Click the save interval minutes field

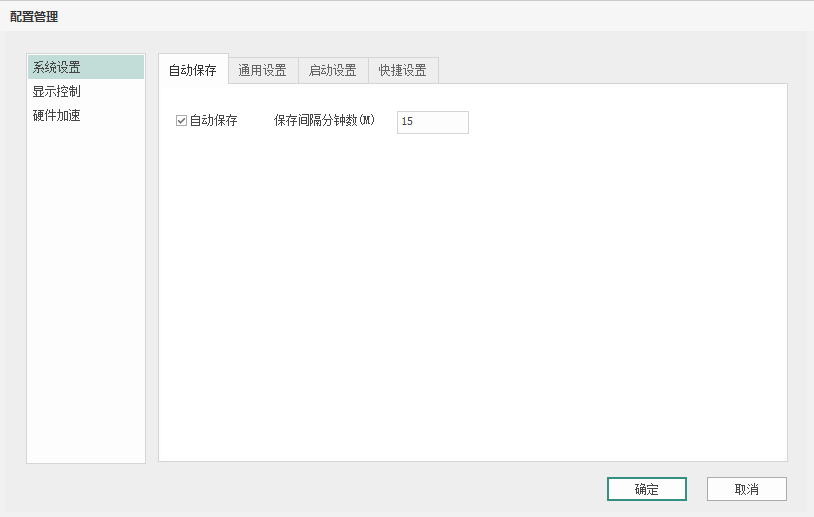[x=432, y=122]
